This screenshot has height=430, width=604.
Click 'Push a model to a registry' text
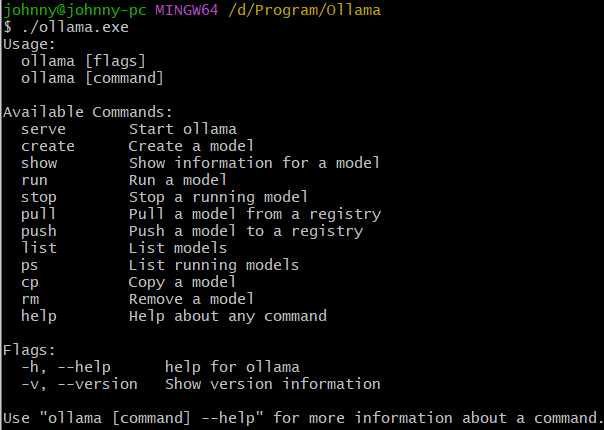[x=246, y=231]
